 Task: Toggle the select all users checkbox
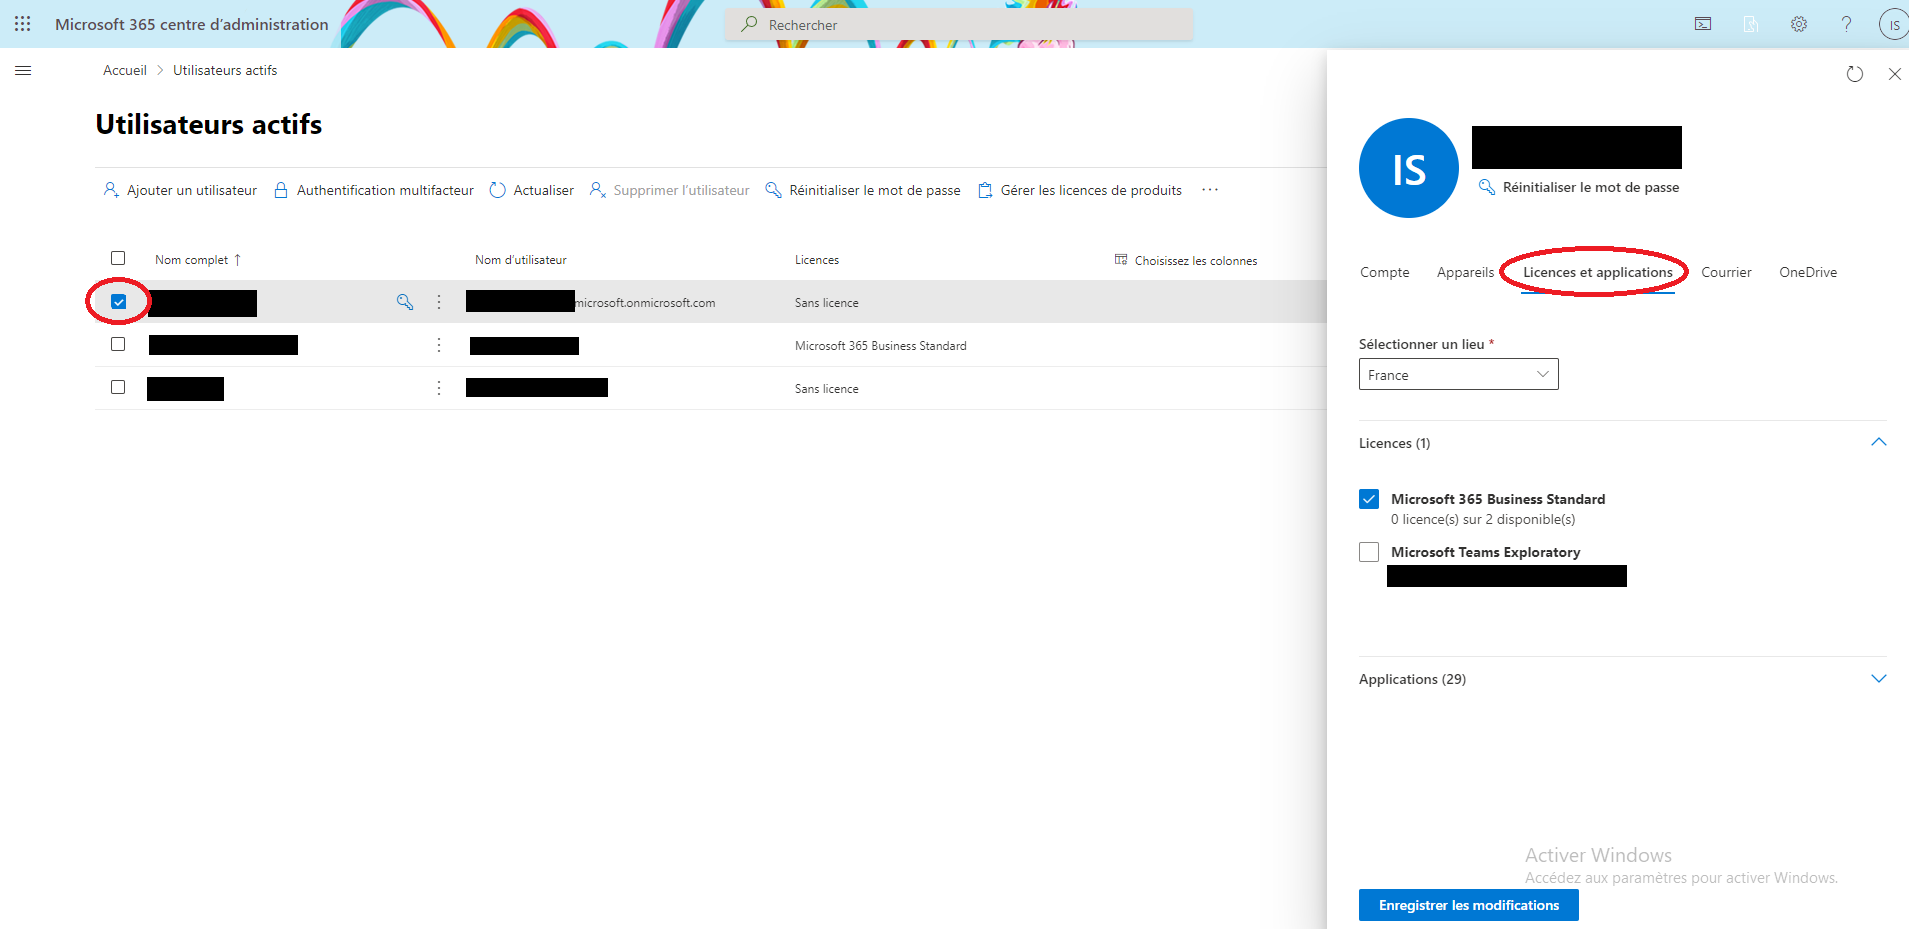point(118,258)
